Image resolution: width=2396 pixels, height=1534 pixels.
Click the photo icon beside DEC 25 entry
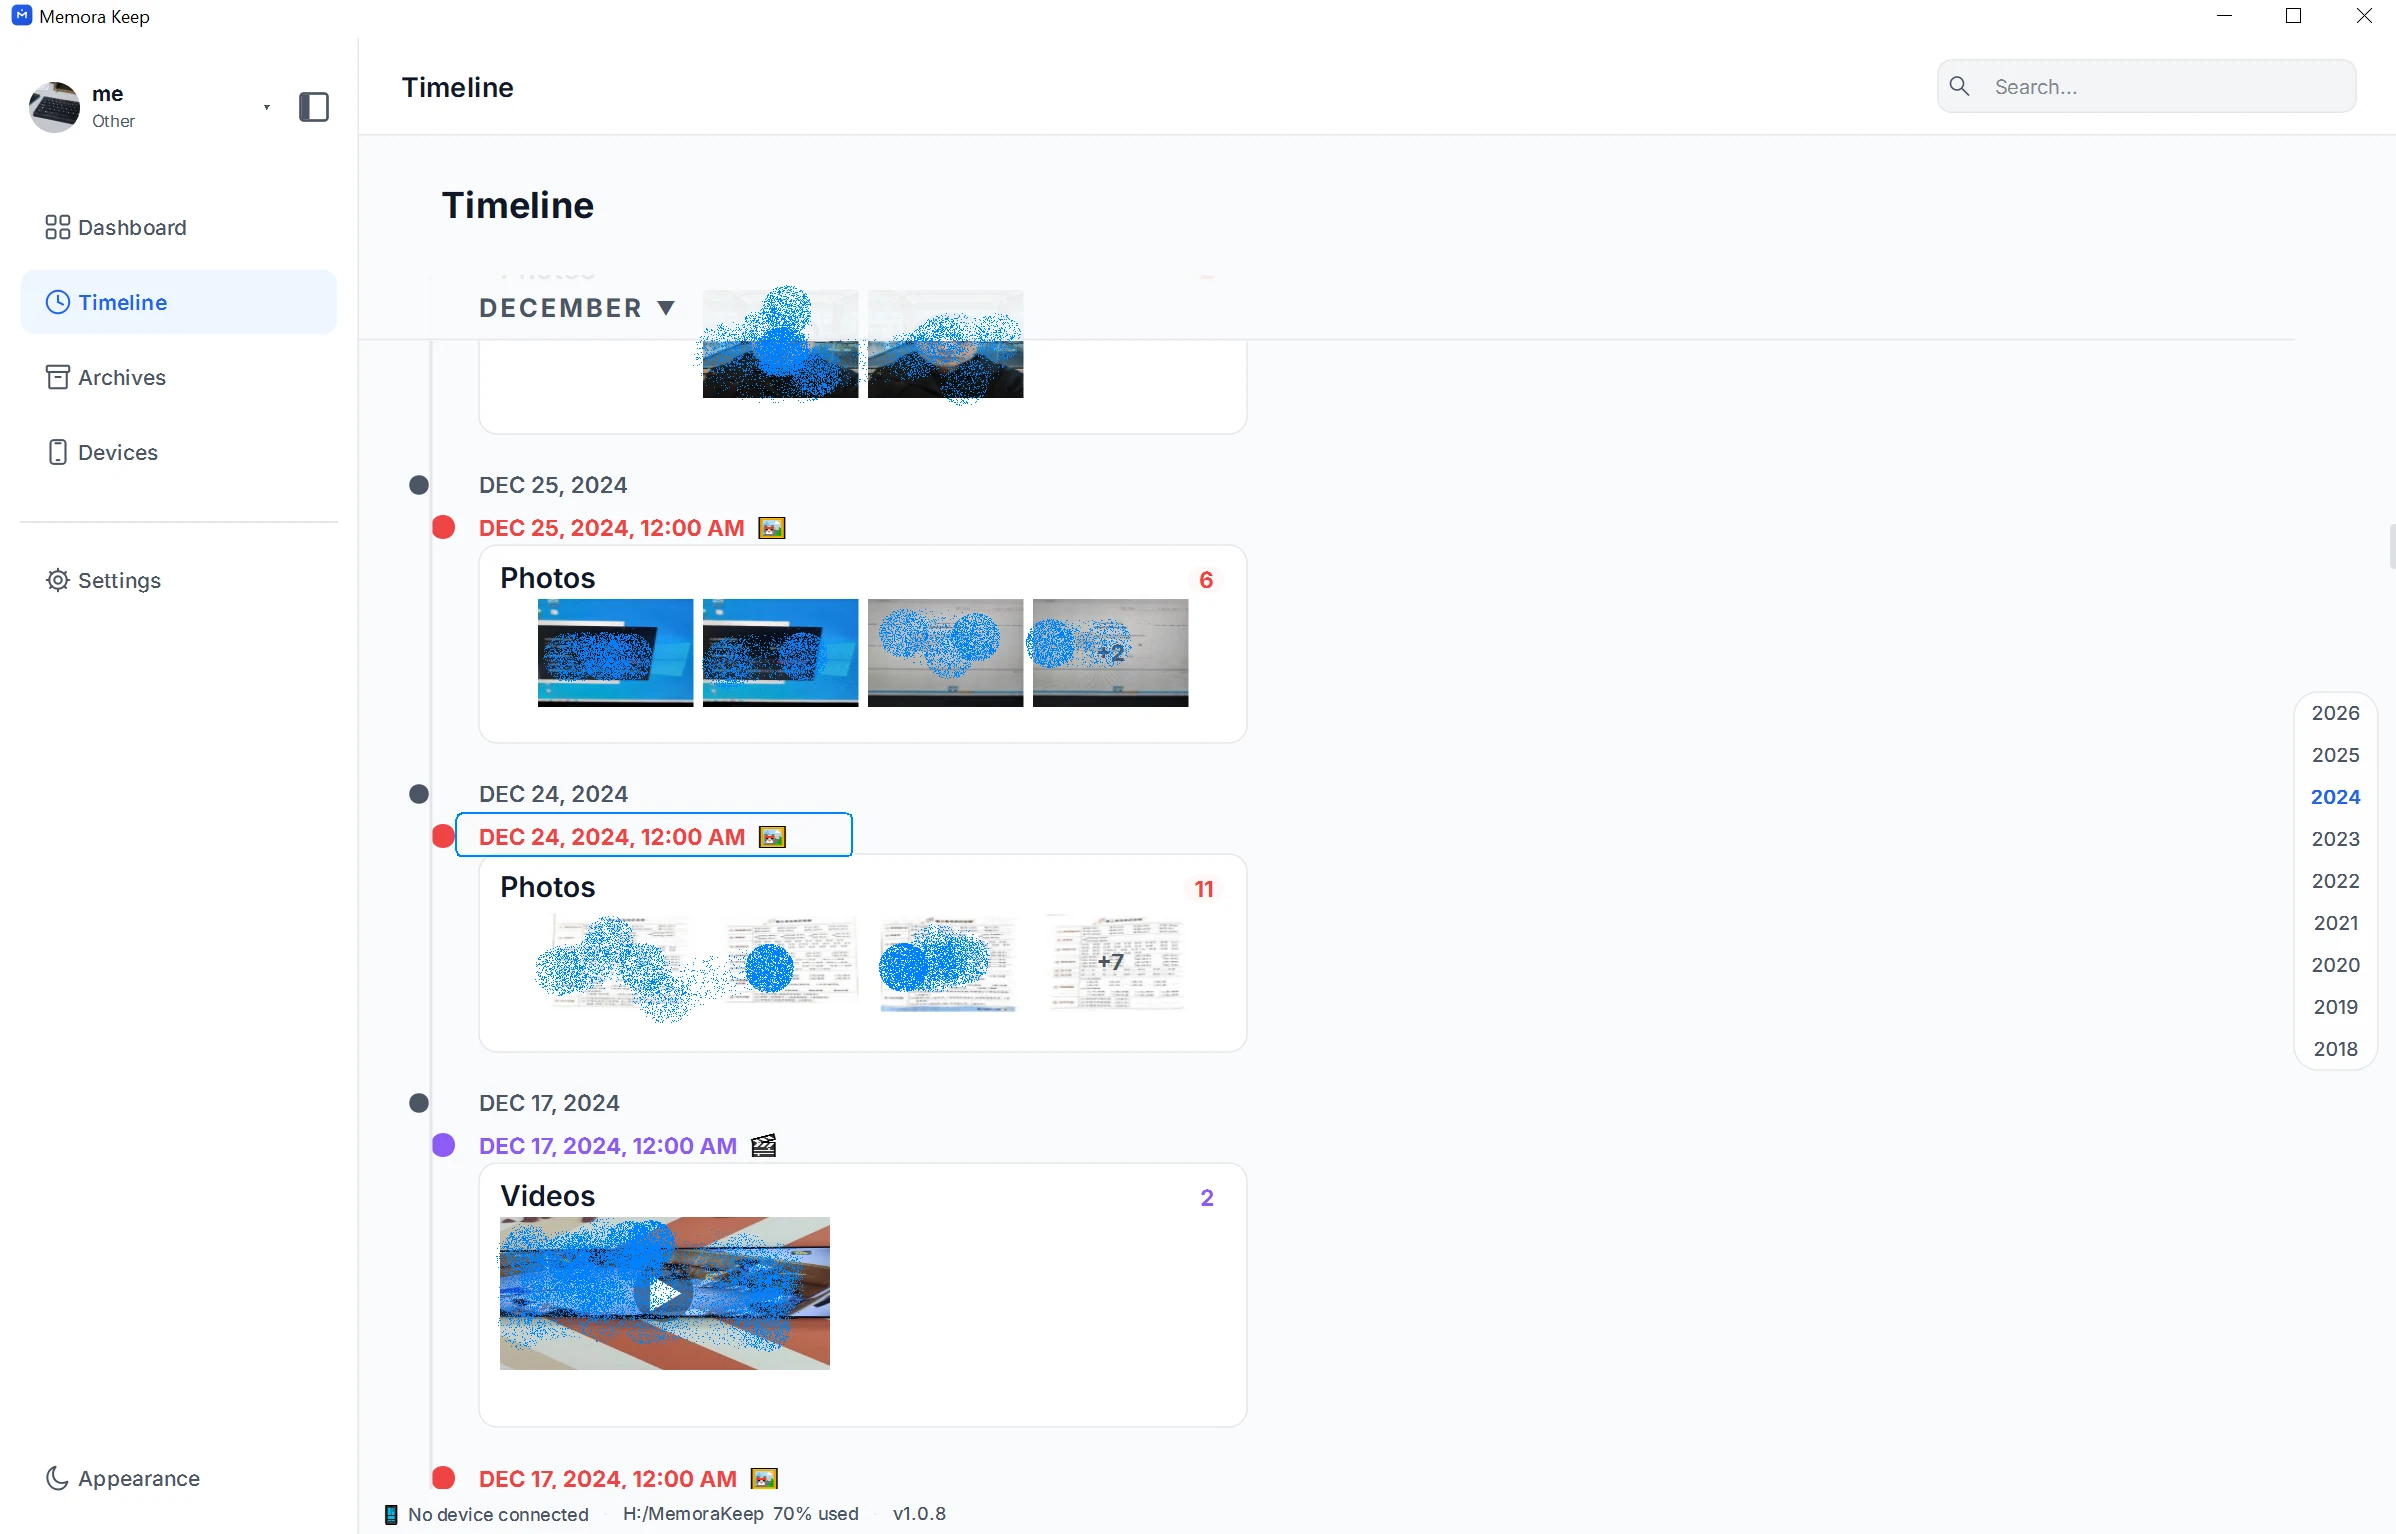tap(771, 528)
